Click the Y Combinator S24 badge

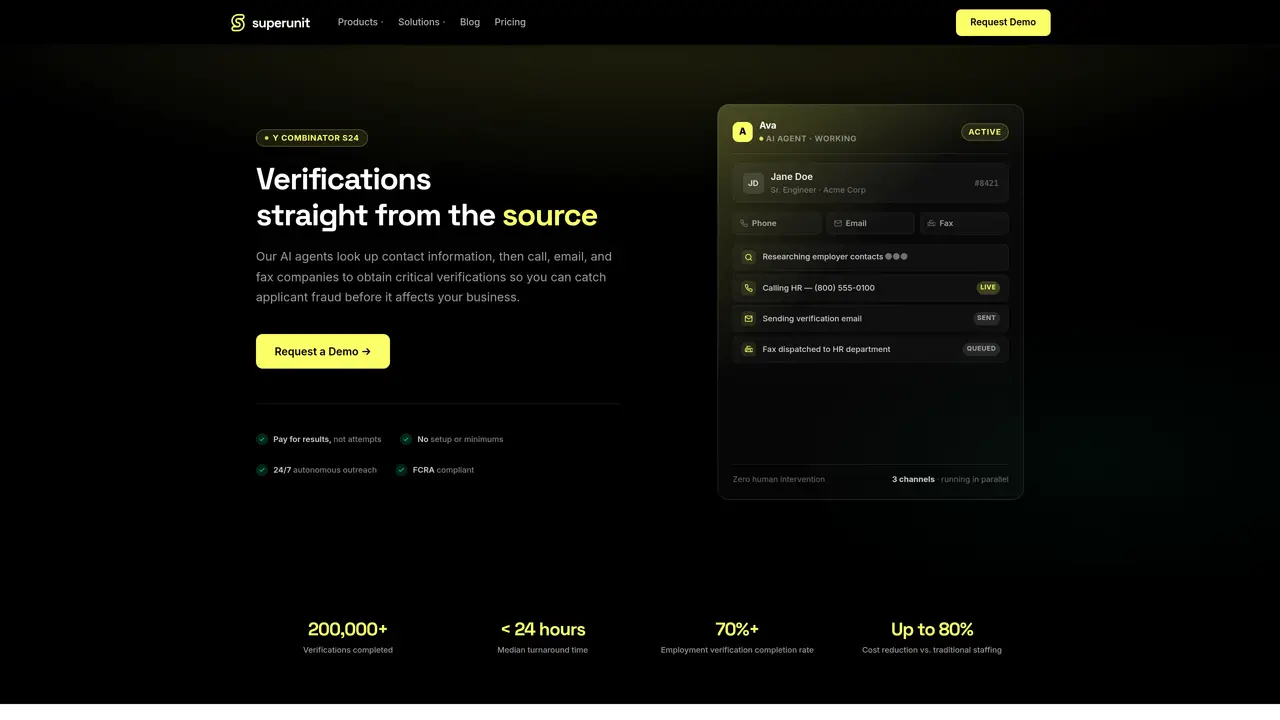click(x=312, y=138)
